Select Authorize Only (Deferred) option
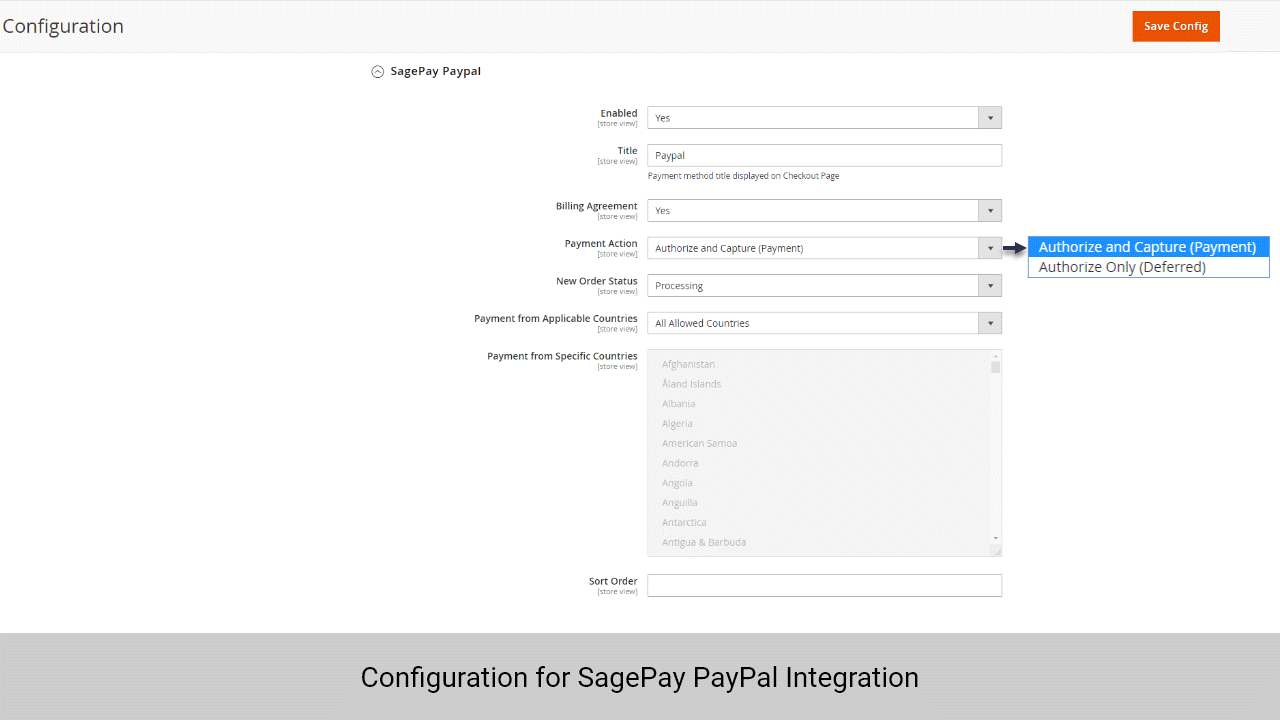Viewport: 1280px width, 720px height. tap(1149, 267)
